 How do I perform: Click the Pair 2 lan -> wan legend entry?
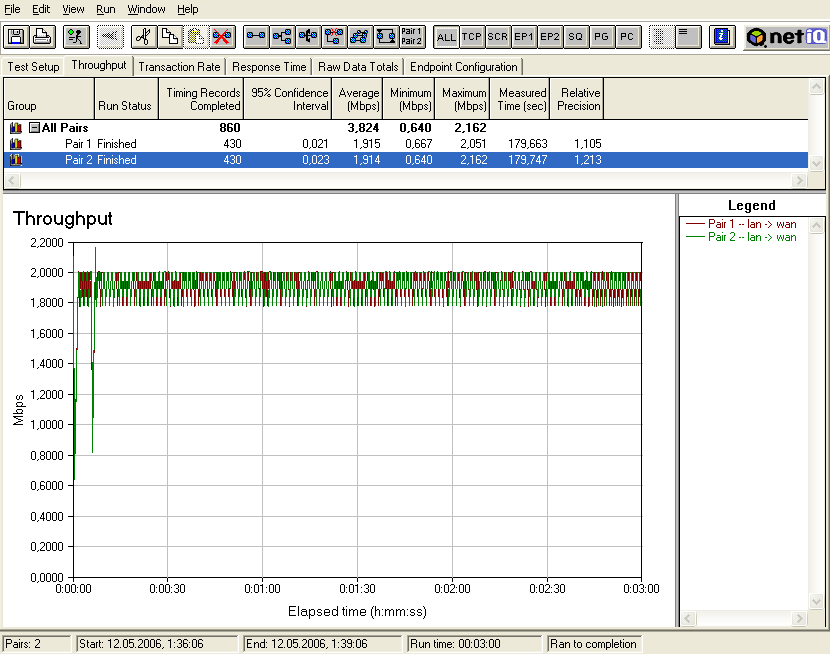pos(741,237)
